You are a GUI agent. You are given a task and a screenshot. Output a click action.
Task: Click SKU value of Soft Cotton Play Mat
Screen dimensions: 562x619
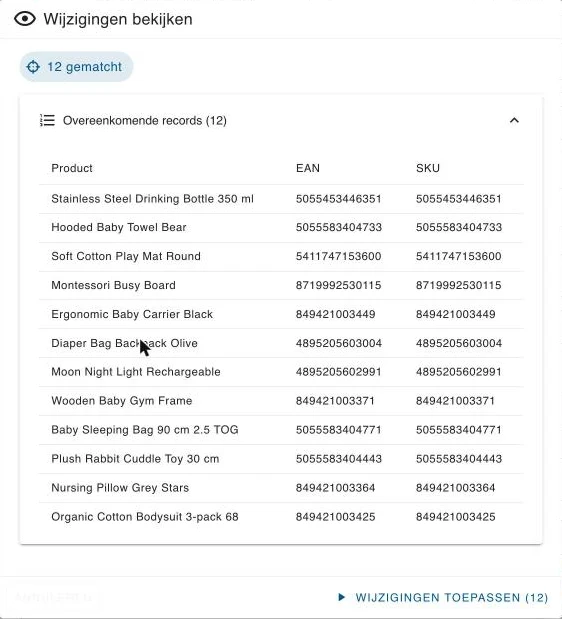click(x=459, y=256)
